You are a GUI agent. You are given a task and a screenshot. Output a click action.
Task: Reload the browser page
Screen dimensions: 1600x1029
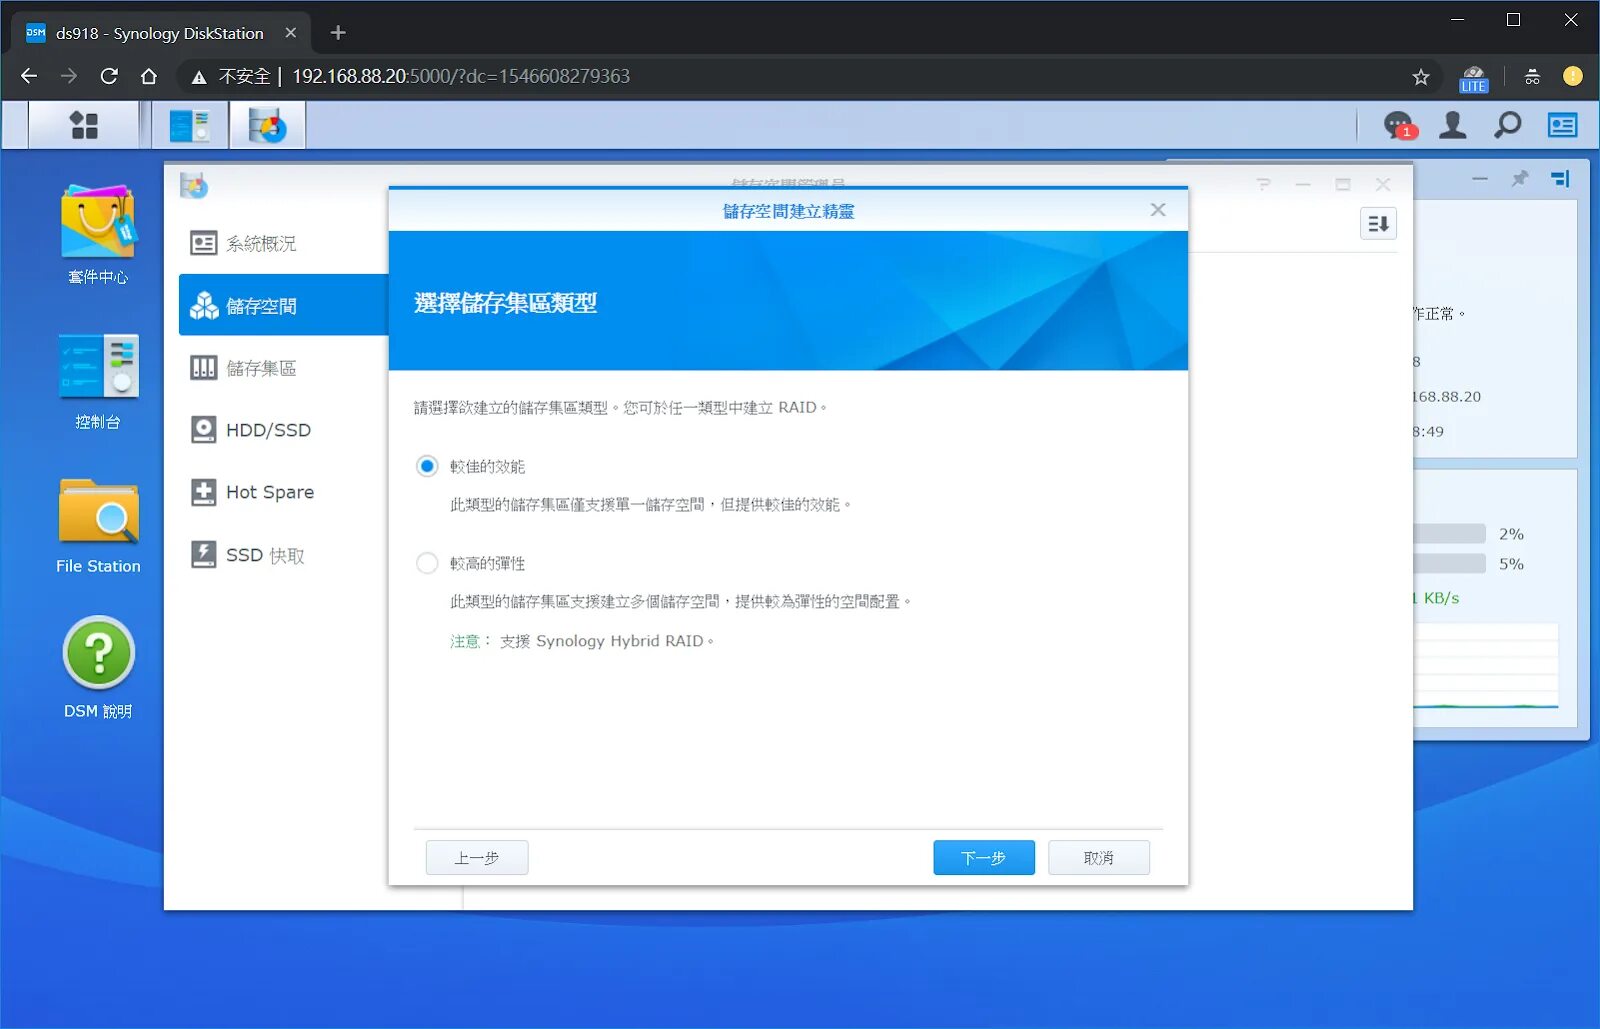(x=109, y=76)
